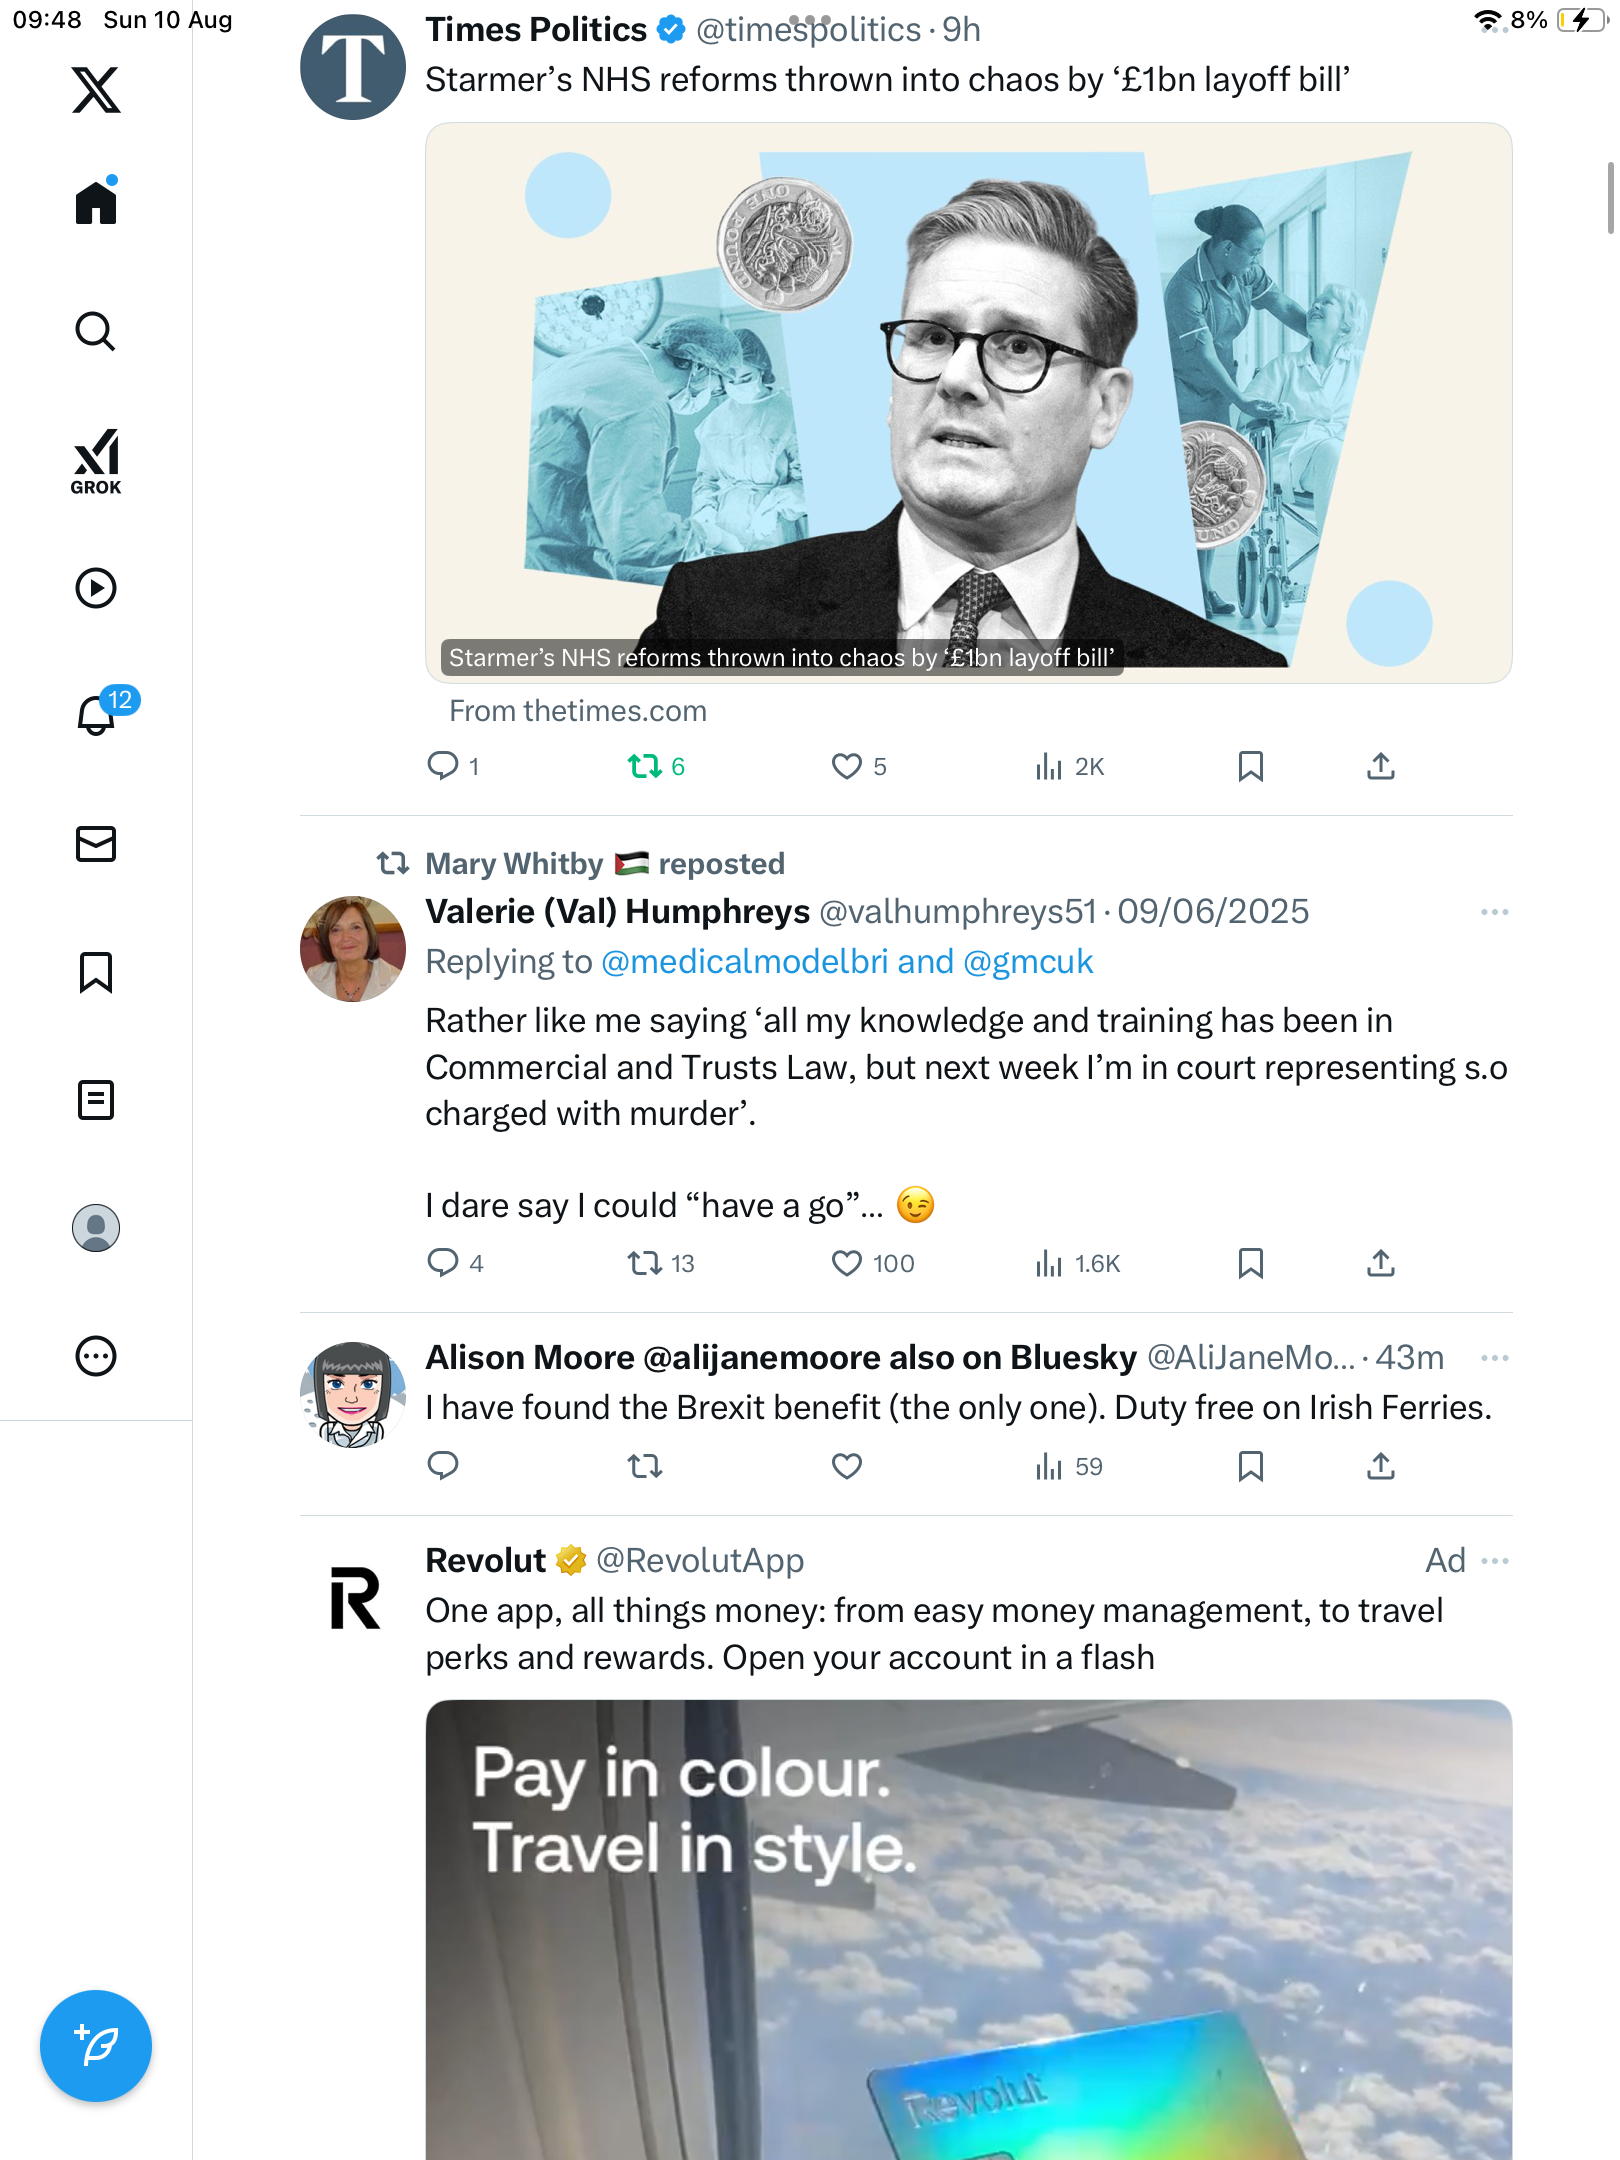Open more options on Valerie Humphreys' post

click(x=1494, y=912)
